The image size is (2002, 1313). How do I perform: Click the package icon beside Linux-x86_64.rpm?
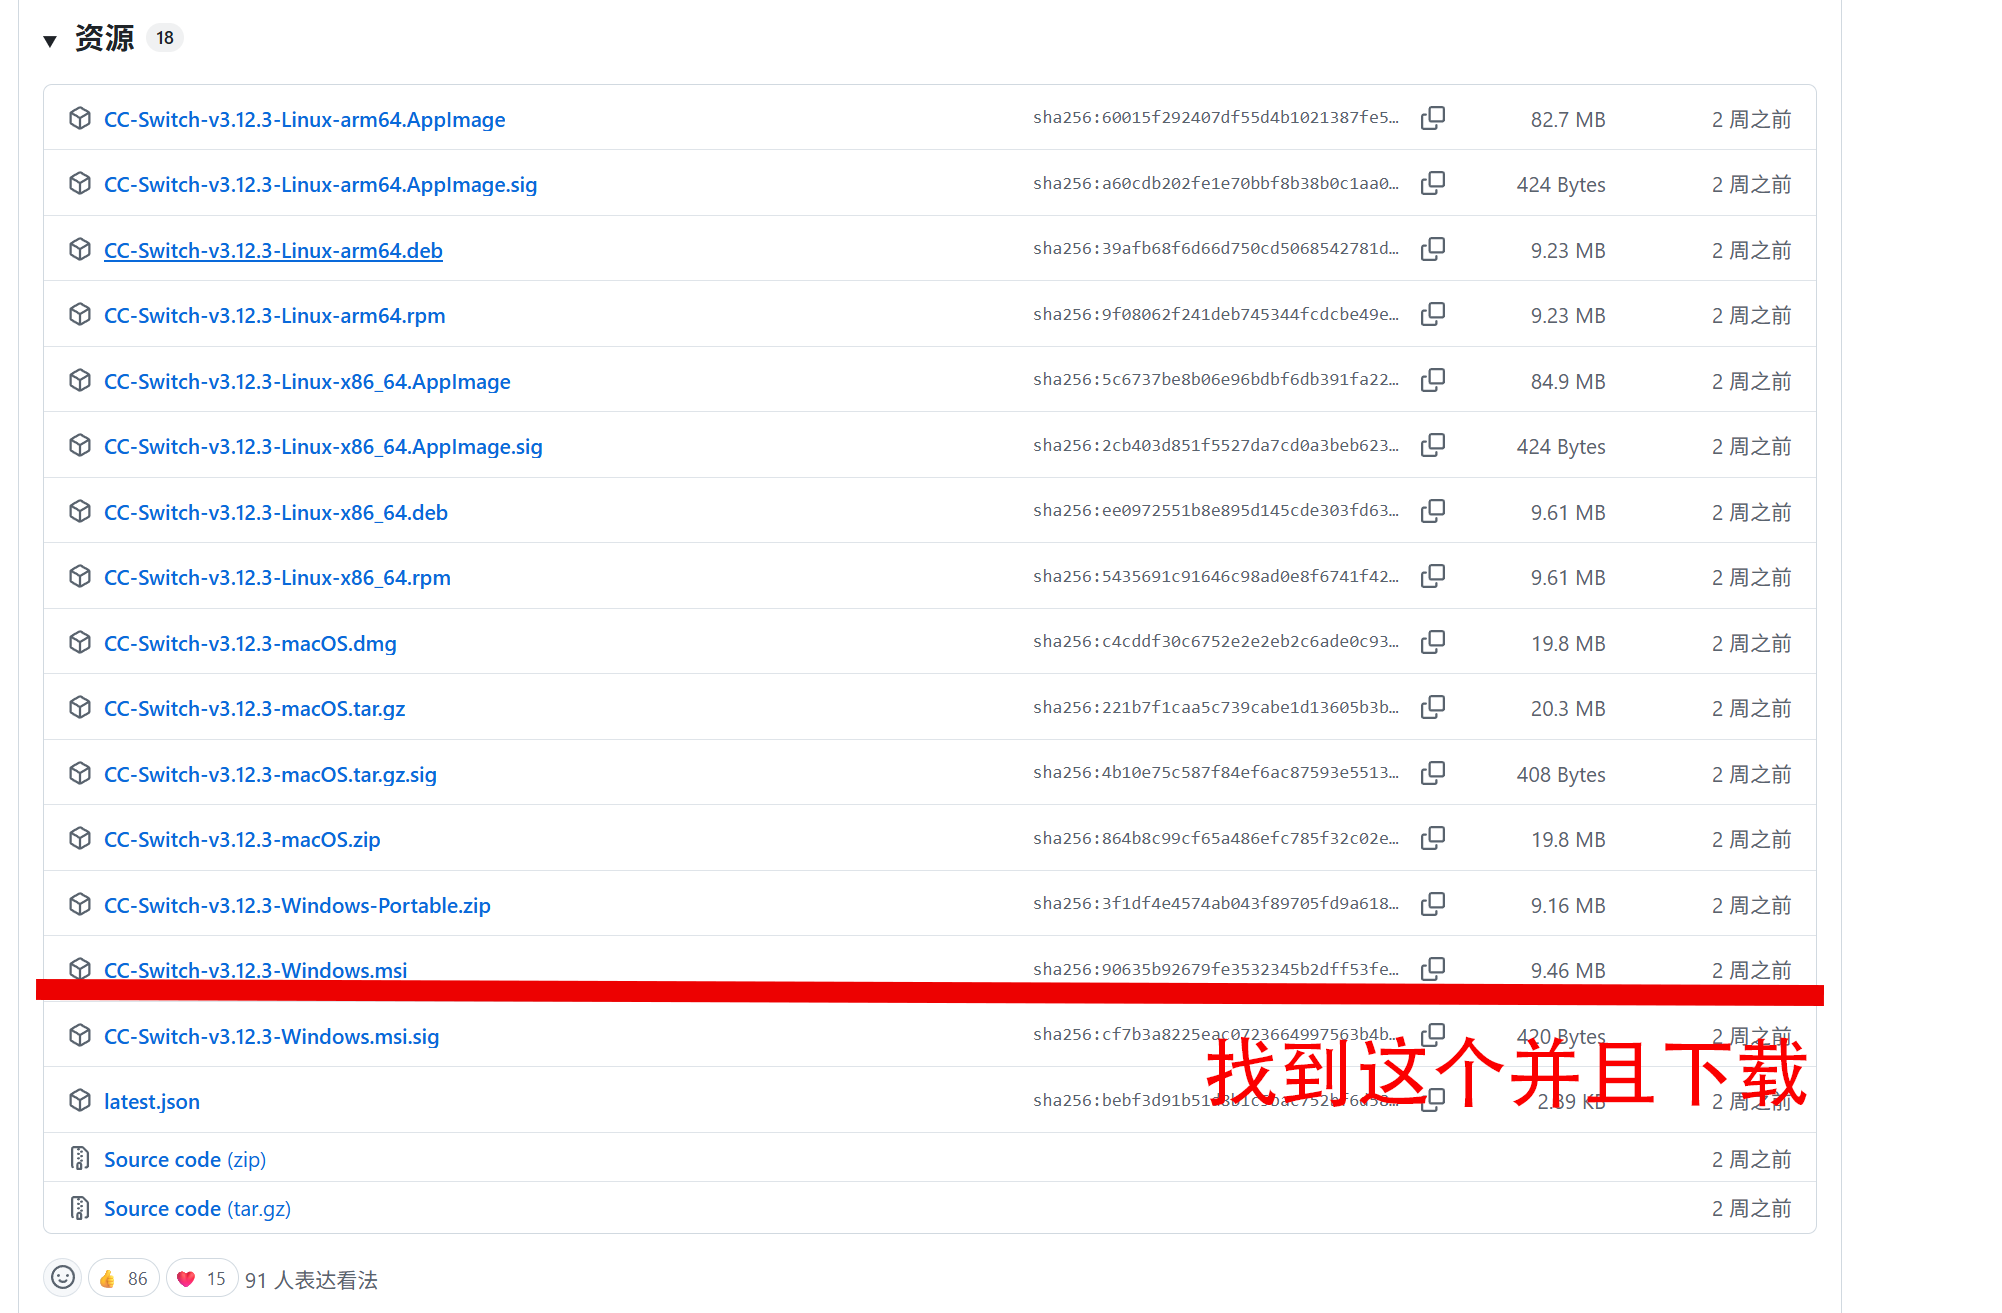point(80,576)
